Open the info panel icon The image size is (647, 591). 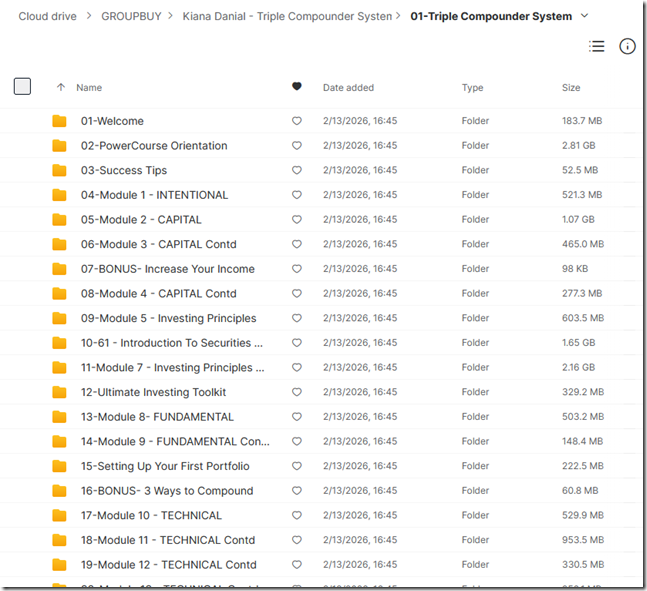coord(627,46)
